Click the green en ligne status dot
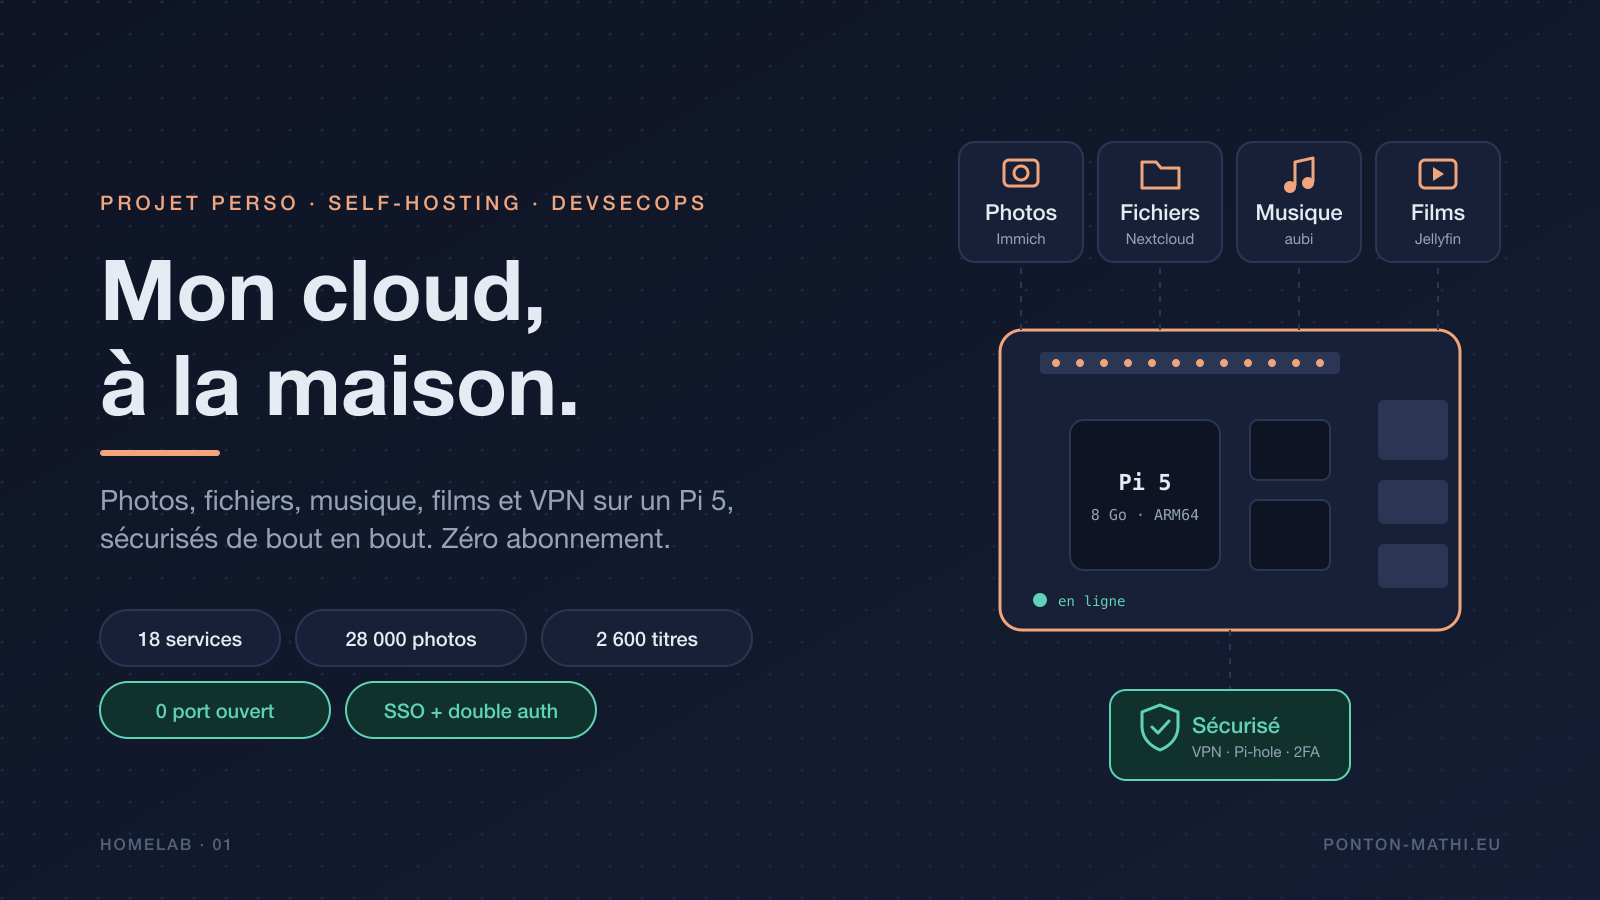Screen dimensions: 1600x900 [x=1040, y=600]
